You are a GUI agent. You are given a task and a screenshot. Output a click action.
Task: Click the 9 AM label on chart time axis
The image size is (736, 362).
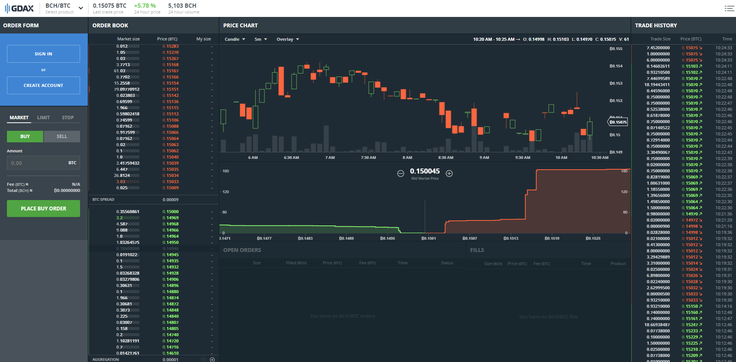pyautogui.click(x=484, y=158)
